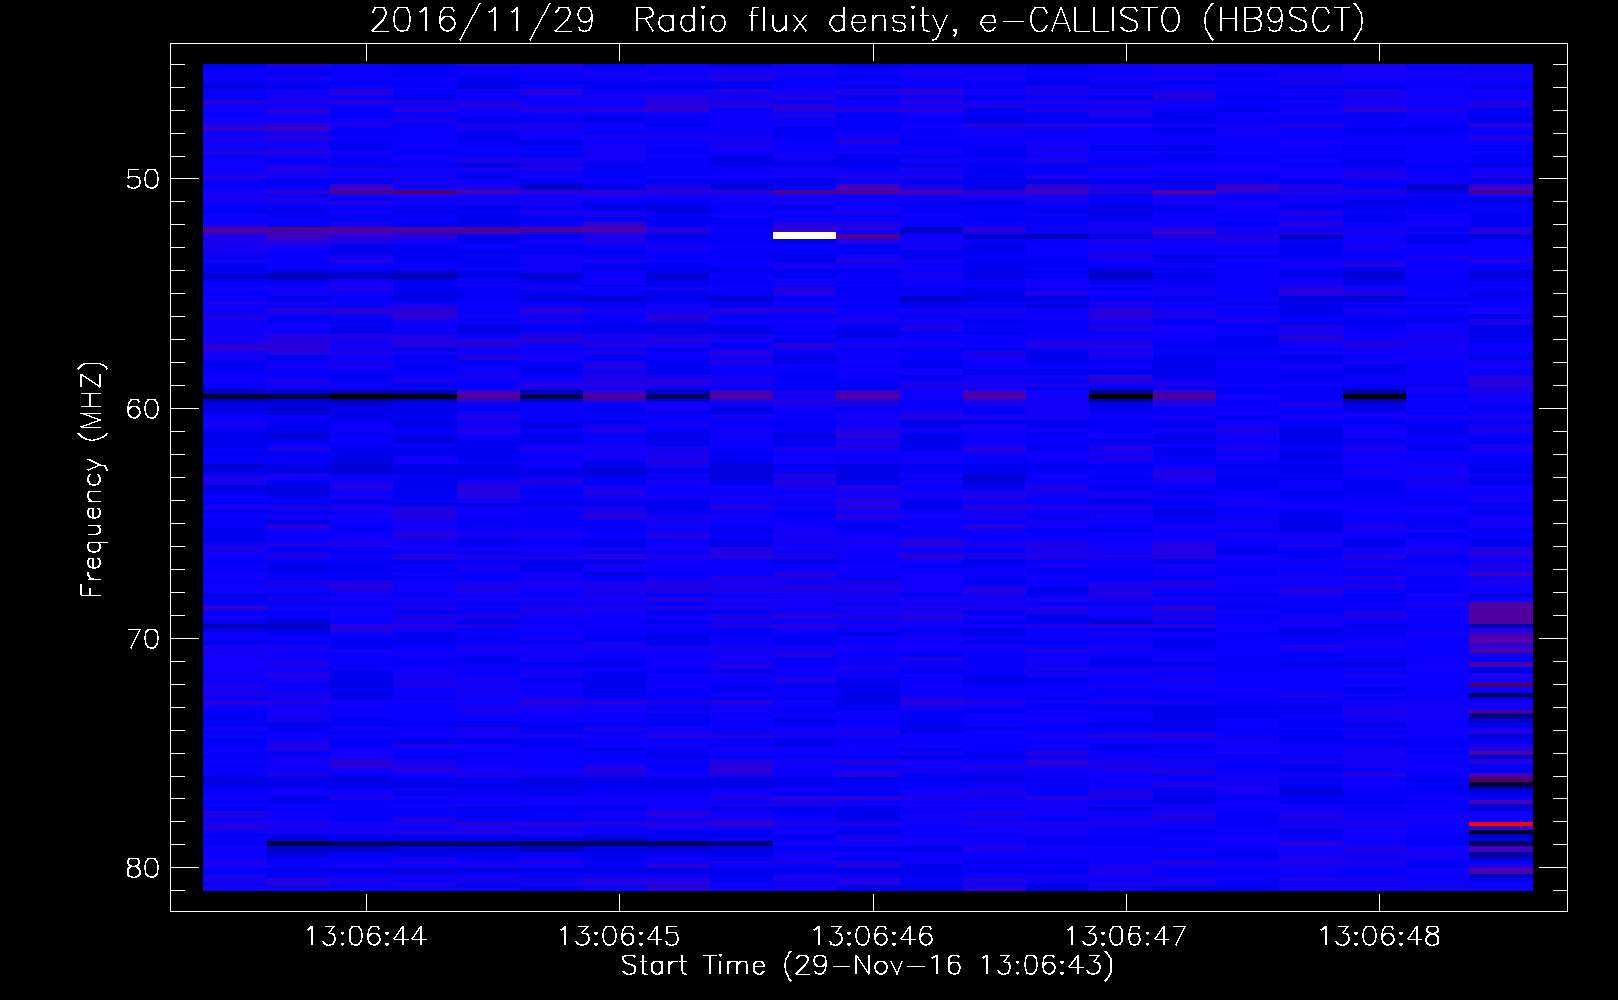Click the 13:06:47 time tick label
The height and width of the screenshot is (1000, 1618).
pyautogui.click(x=1126, y=937)
